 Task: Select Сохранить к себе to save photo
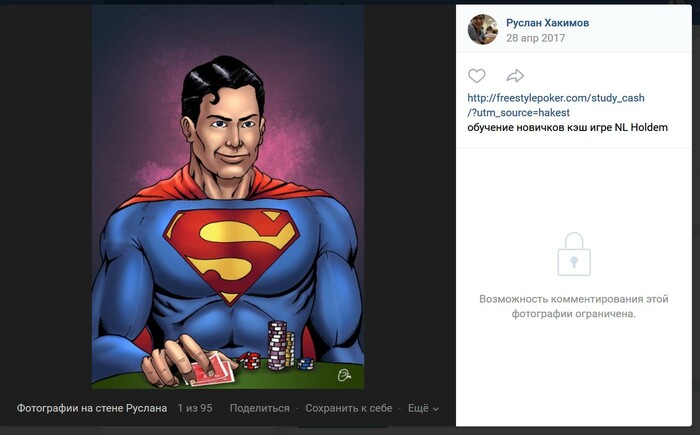350,408
